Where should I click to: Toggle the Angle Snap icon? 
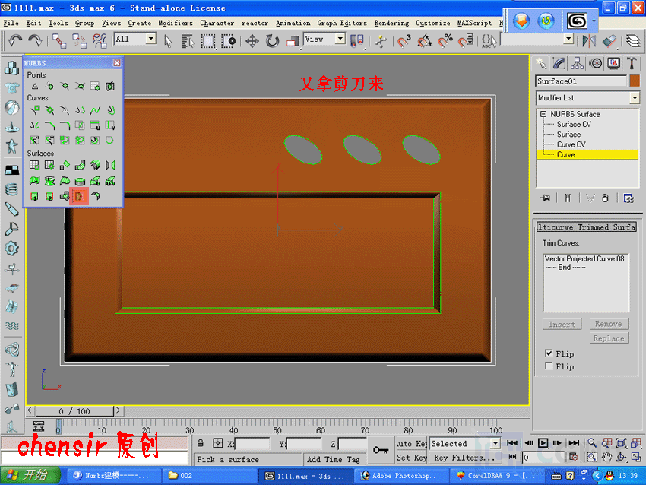(x=424, y=41)
